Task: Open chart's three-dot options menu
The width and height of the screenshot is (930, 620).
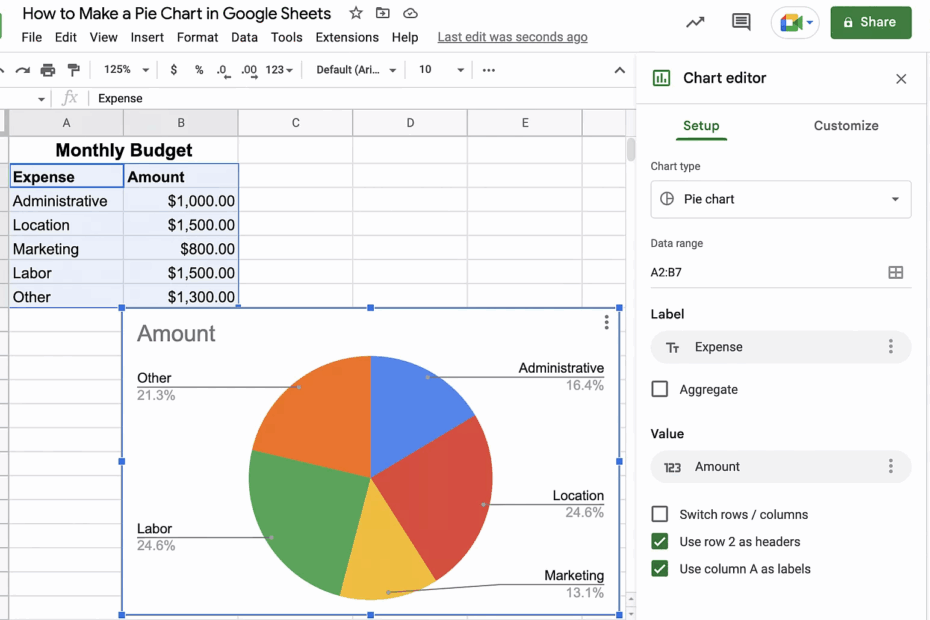Action: (606, 322)
